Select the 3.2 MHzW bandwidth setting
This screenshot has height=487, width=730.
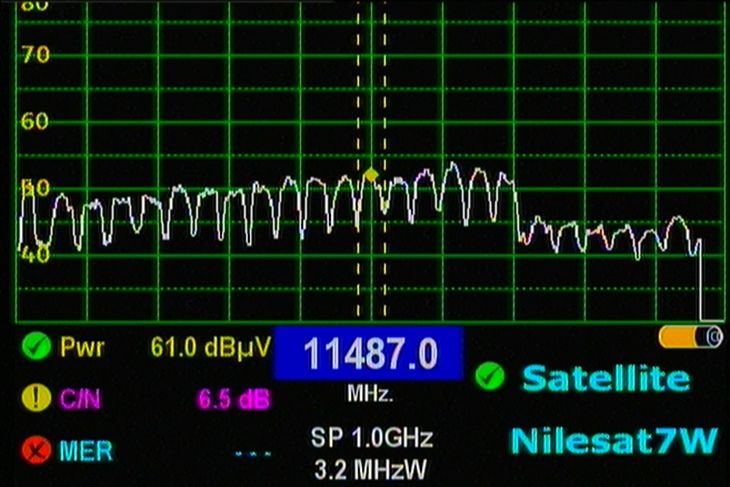click(x=369, y=466)
